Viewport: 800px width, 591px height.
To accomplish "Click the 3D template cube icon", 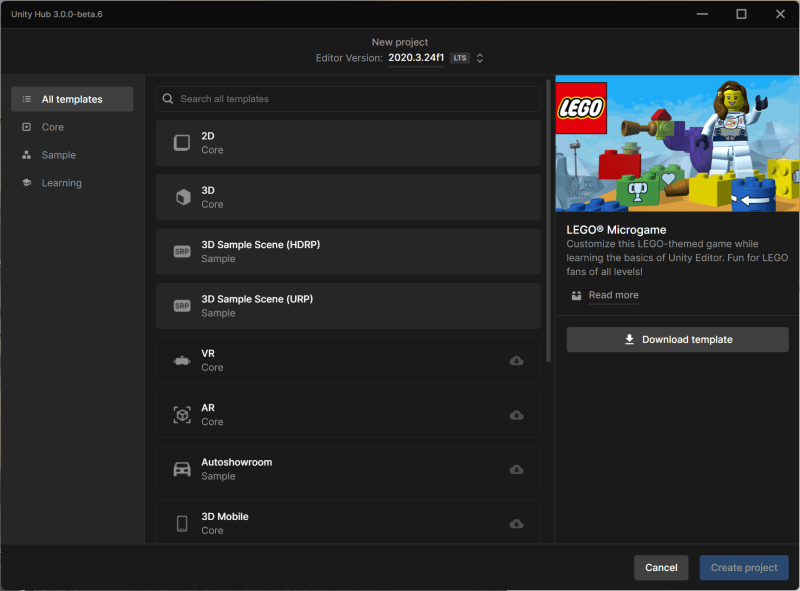I will [183, 197].
